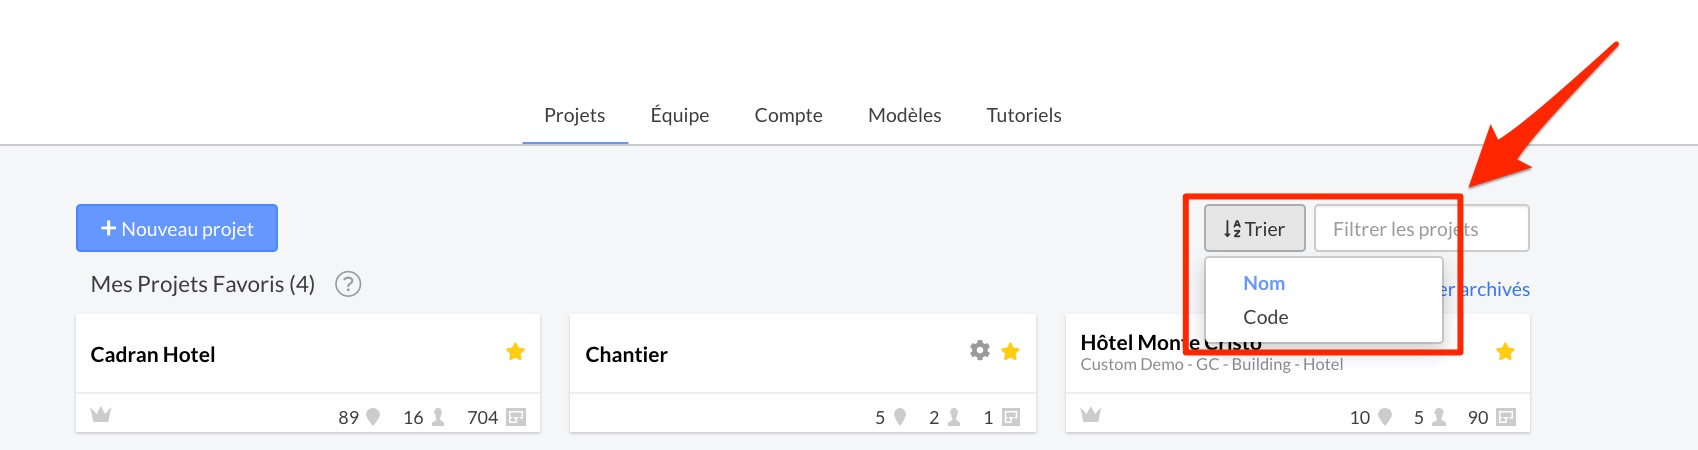Screen dimensions: 1698x450
Task: Unstar the Chantier project
Action: (x=1010, y=351)
